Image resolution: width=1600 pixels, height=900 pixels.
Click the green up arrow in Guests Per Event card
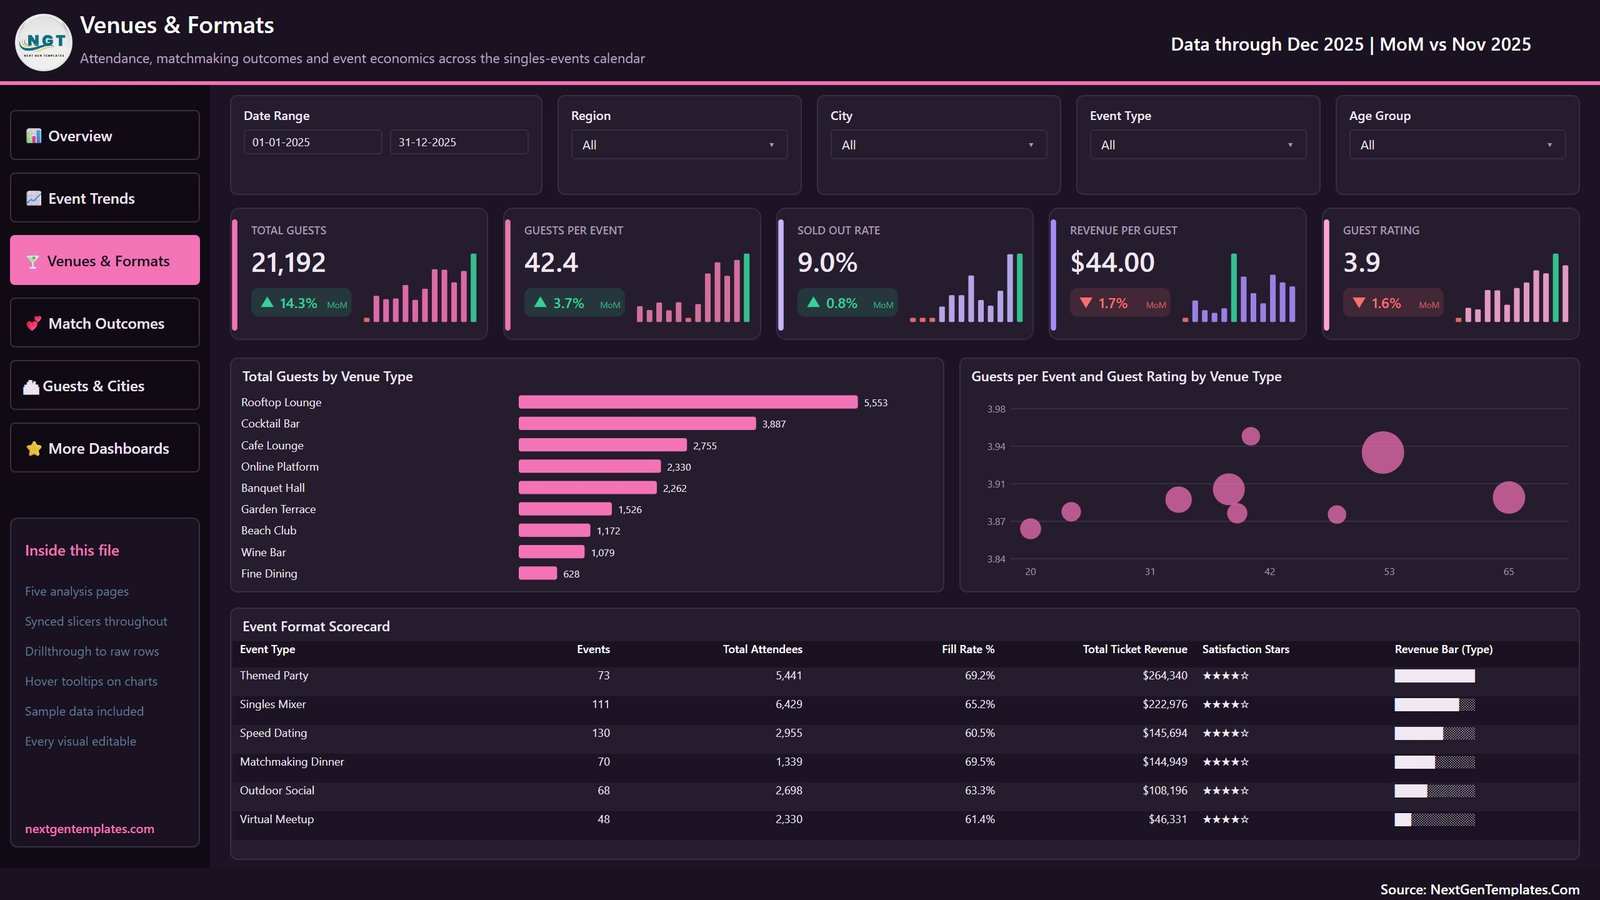point(540,302)
